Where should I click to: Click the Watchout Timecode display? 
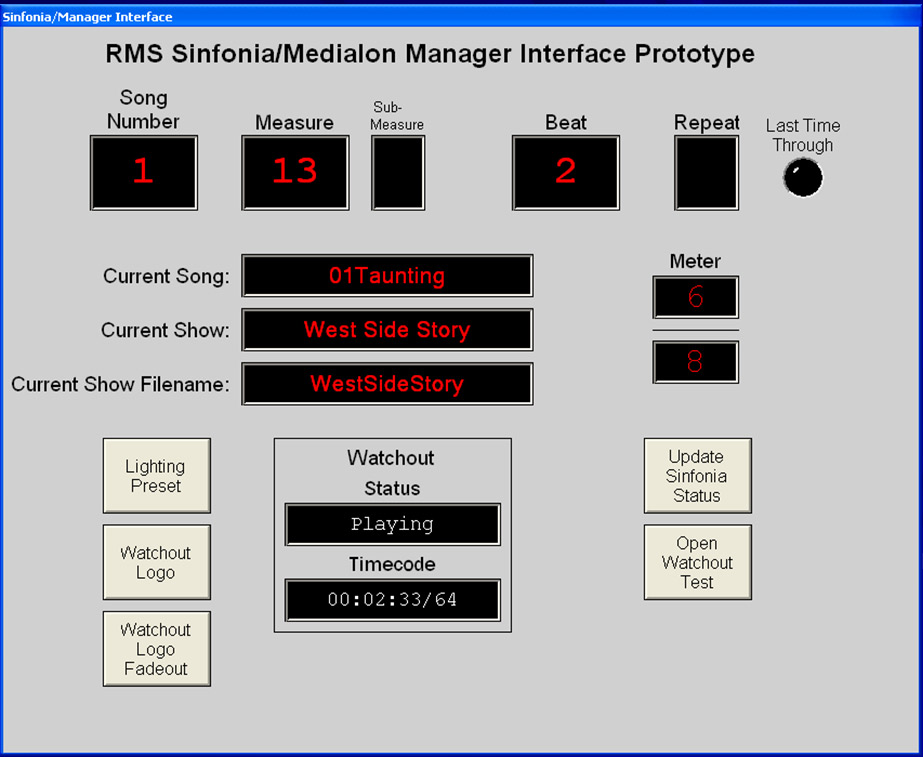392,600
